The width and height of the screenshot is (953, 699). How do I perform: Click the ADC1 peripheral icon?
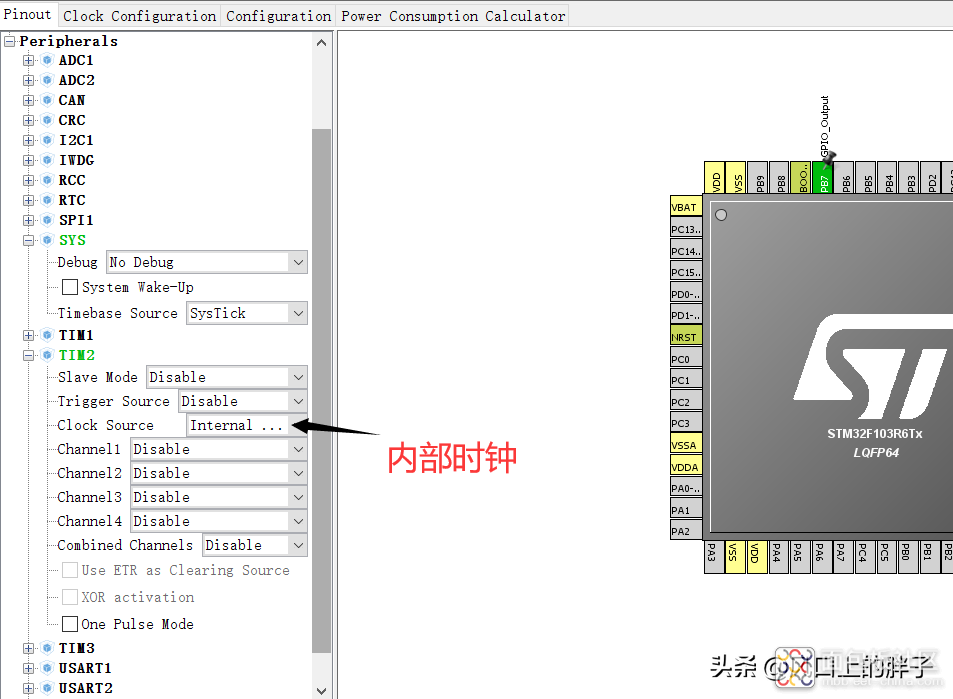pyautogui.click(x=47, y=60)
